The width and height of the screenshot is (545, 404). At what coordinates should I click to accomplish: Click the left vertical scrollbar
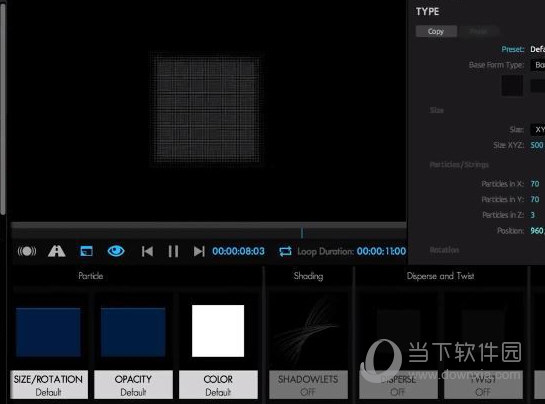(3, 108)
